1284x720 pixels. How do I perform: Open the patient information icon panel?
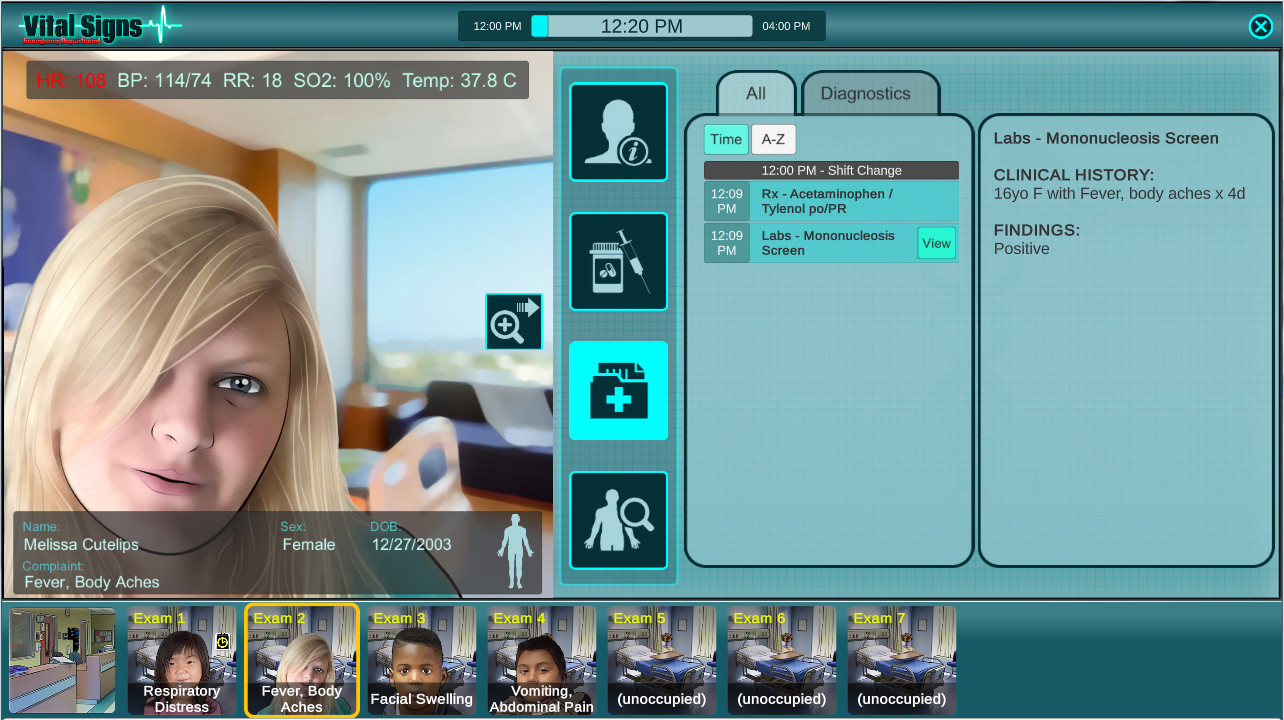(618, 132)
